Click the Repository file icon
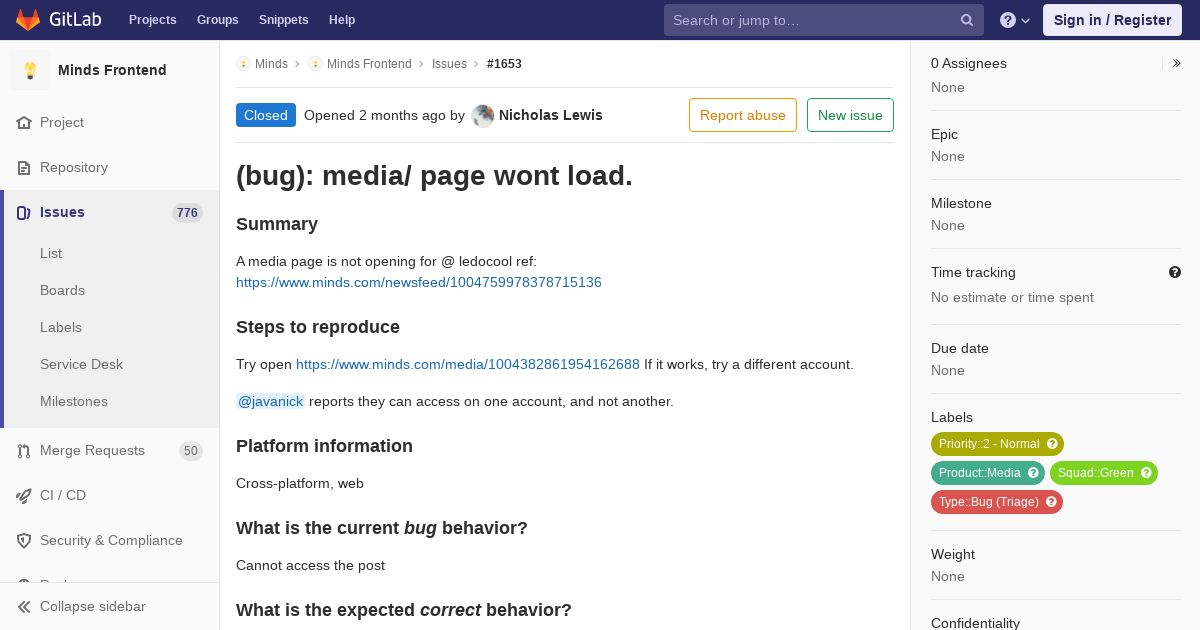1200x630 pixels. pyautogui.click(x=24, y=167)
